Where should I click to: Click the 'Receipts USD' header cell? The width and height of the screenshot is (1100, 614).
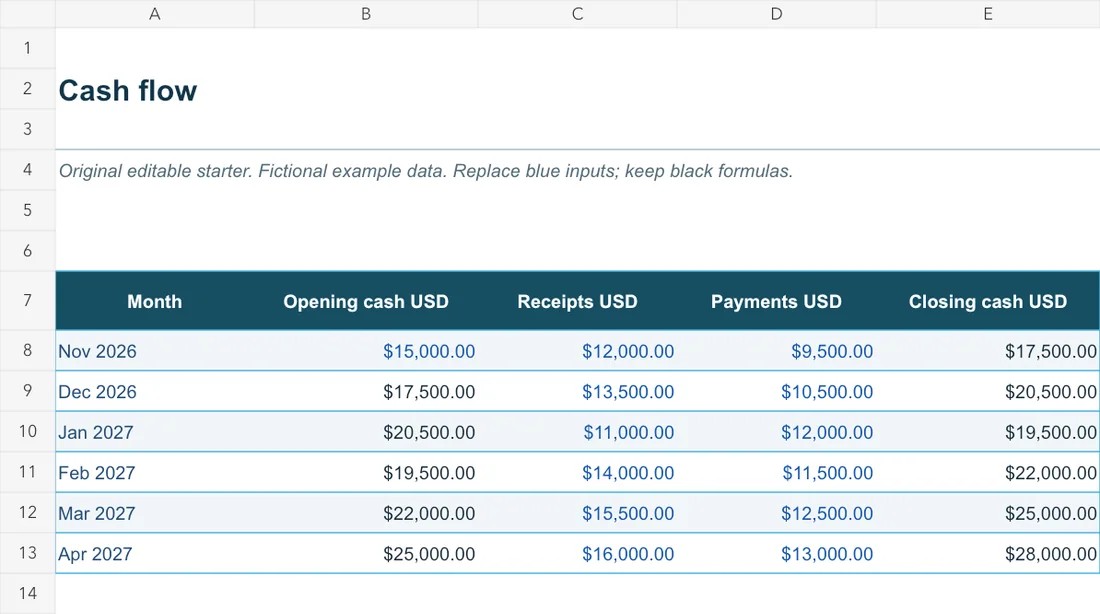(577, 301)
